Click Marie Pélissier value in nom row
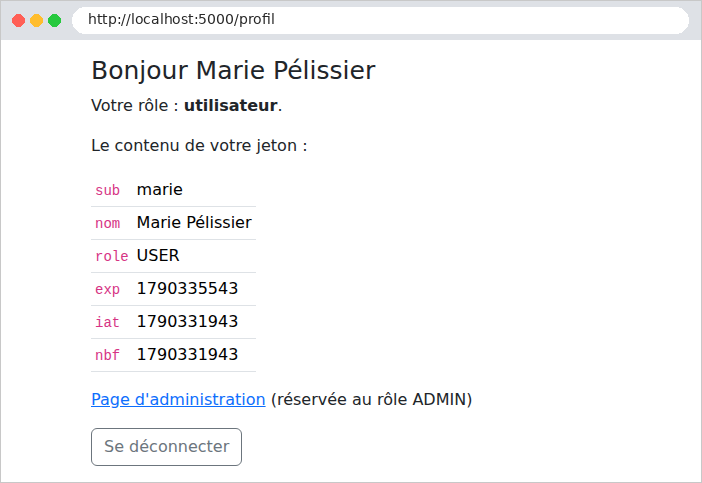The width and height of the screenshot is (702, 483). click(x=194, y=222)
